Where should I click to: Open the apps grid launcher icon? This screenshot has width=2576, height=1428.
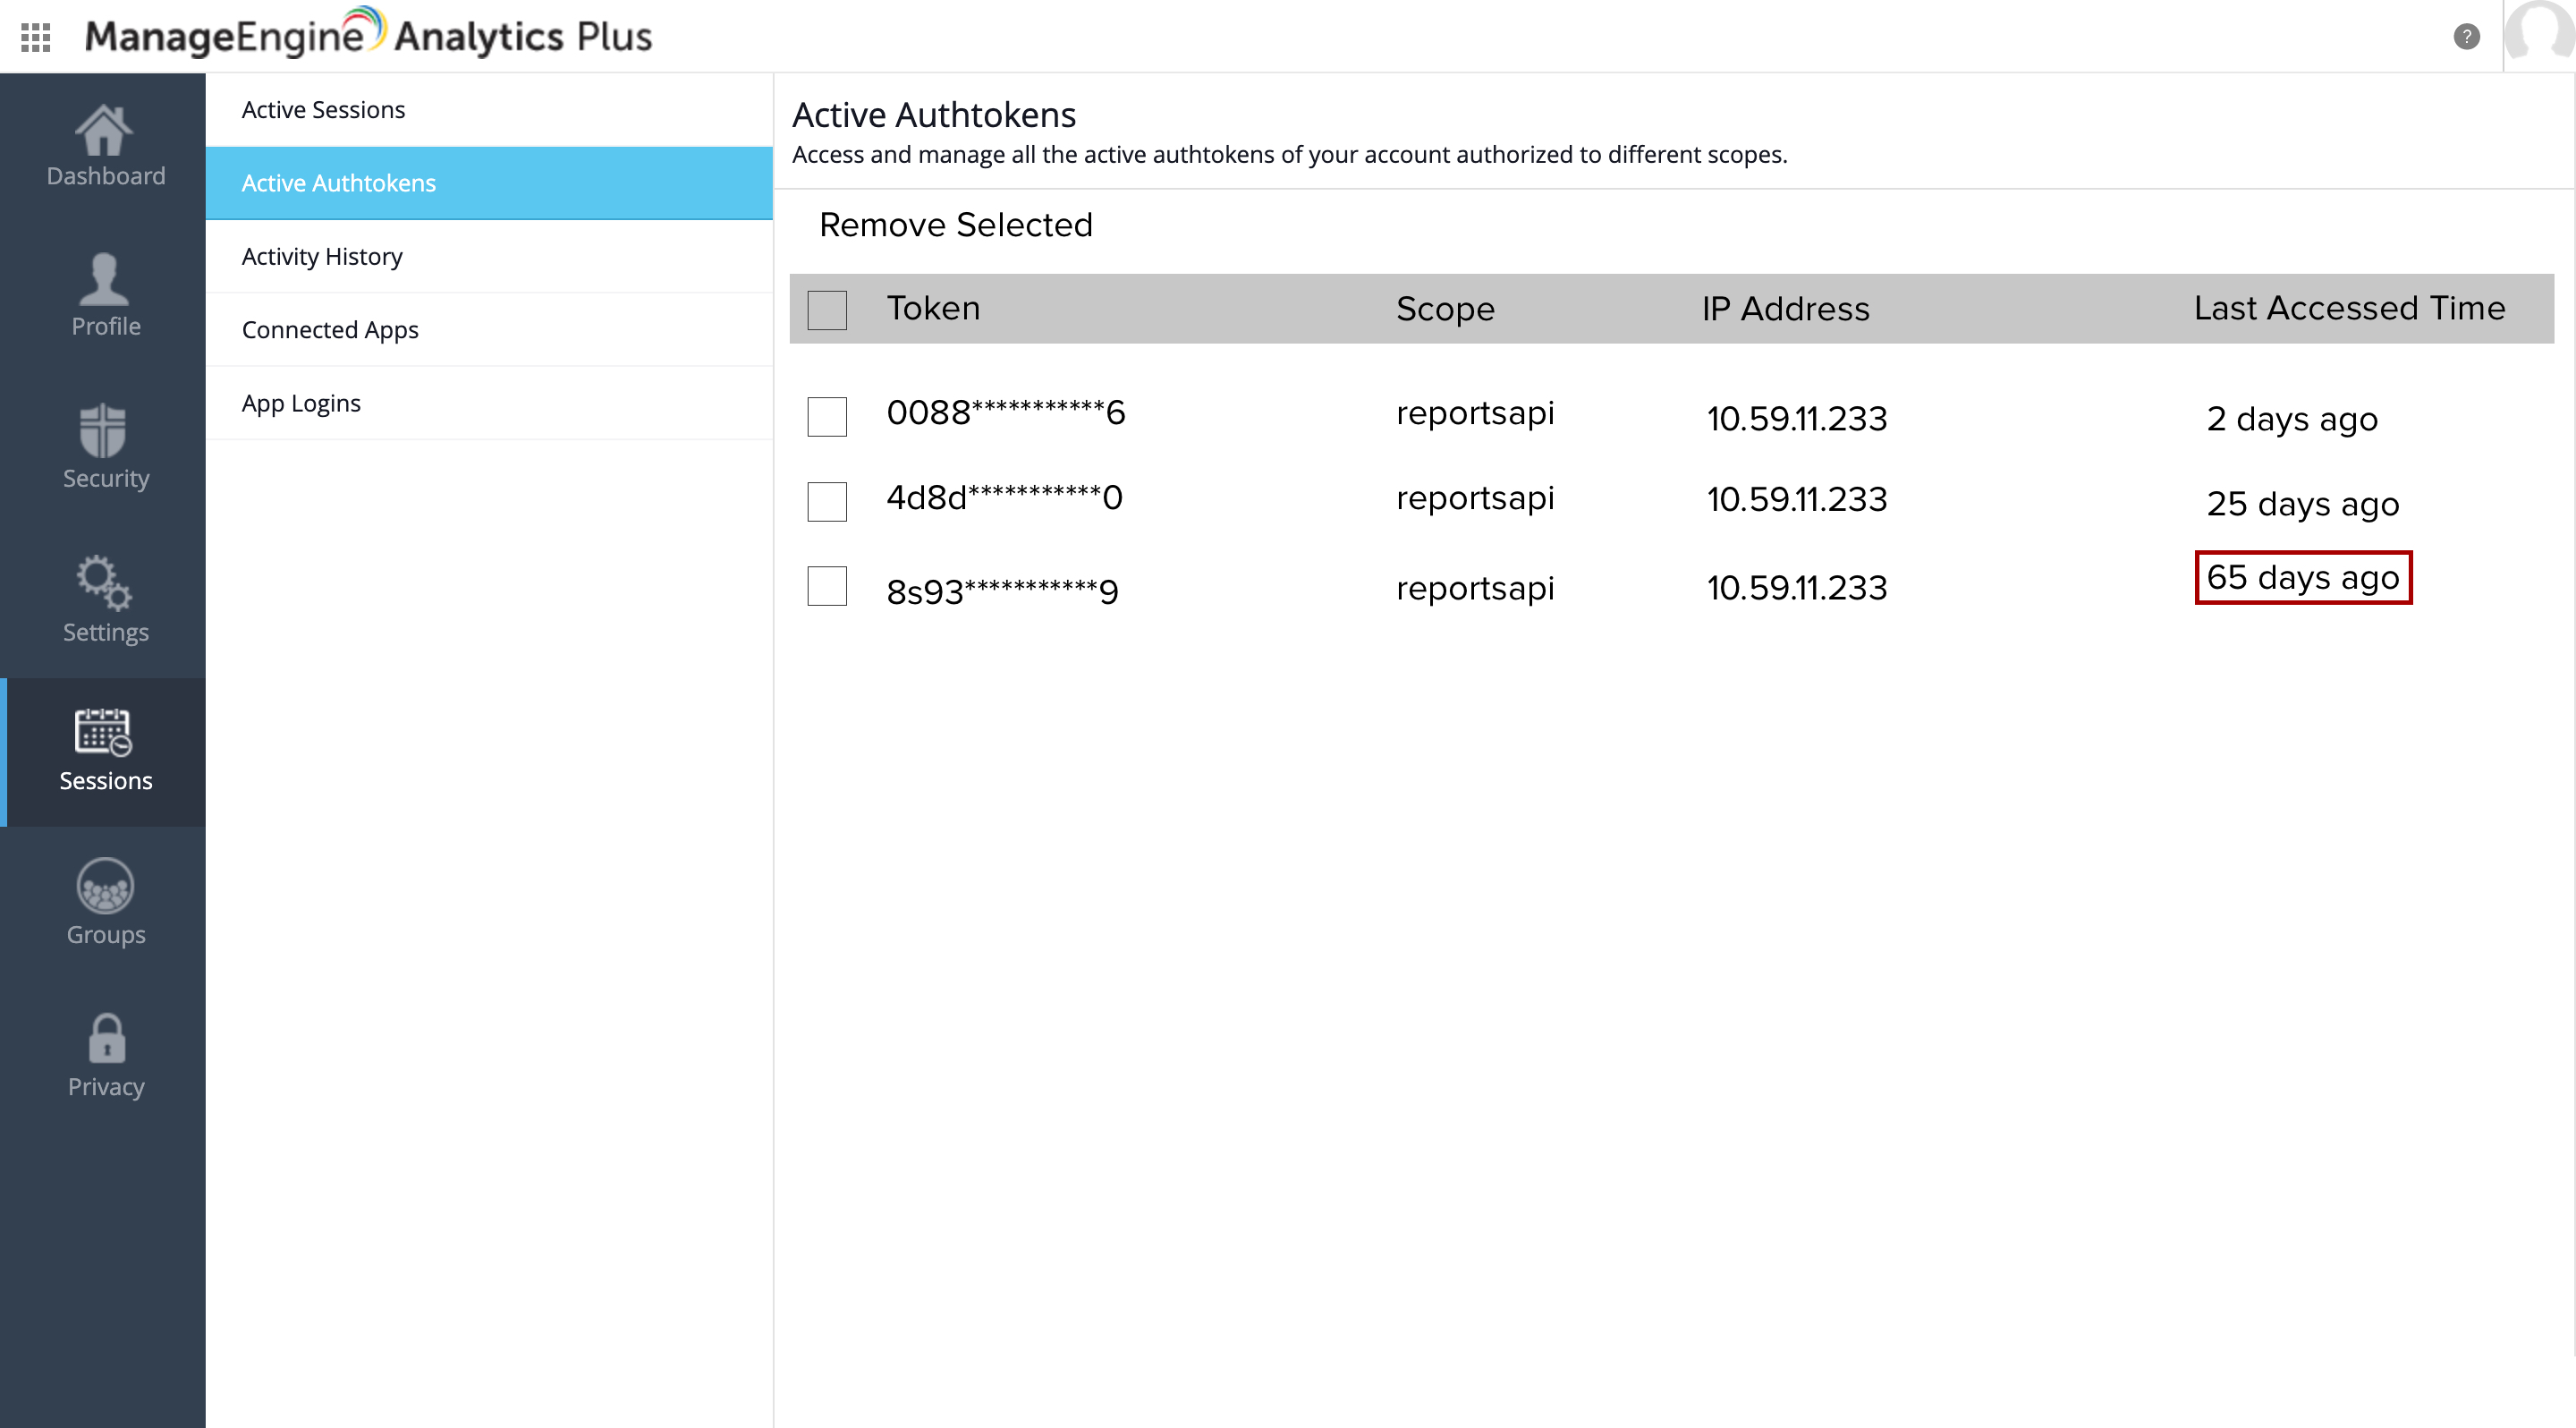tap(36, 37)
